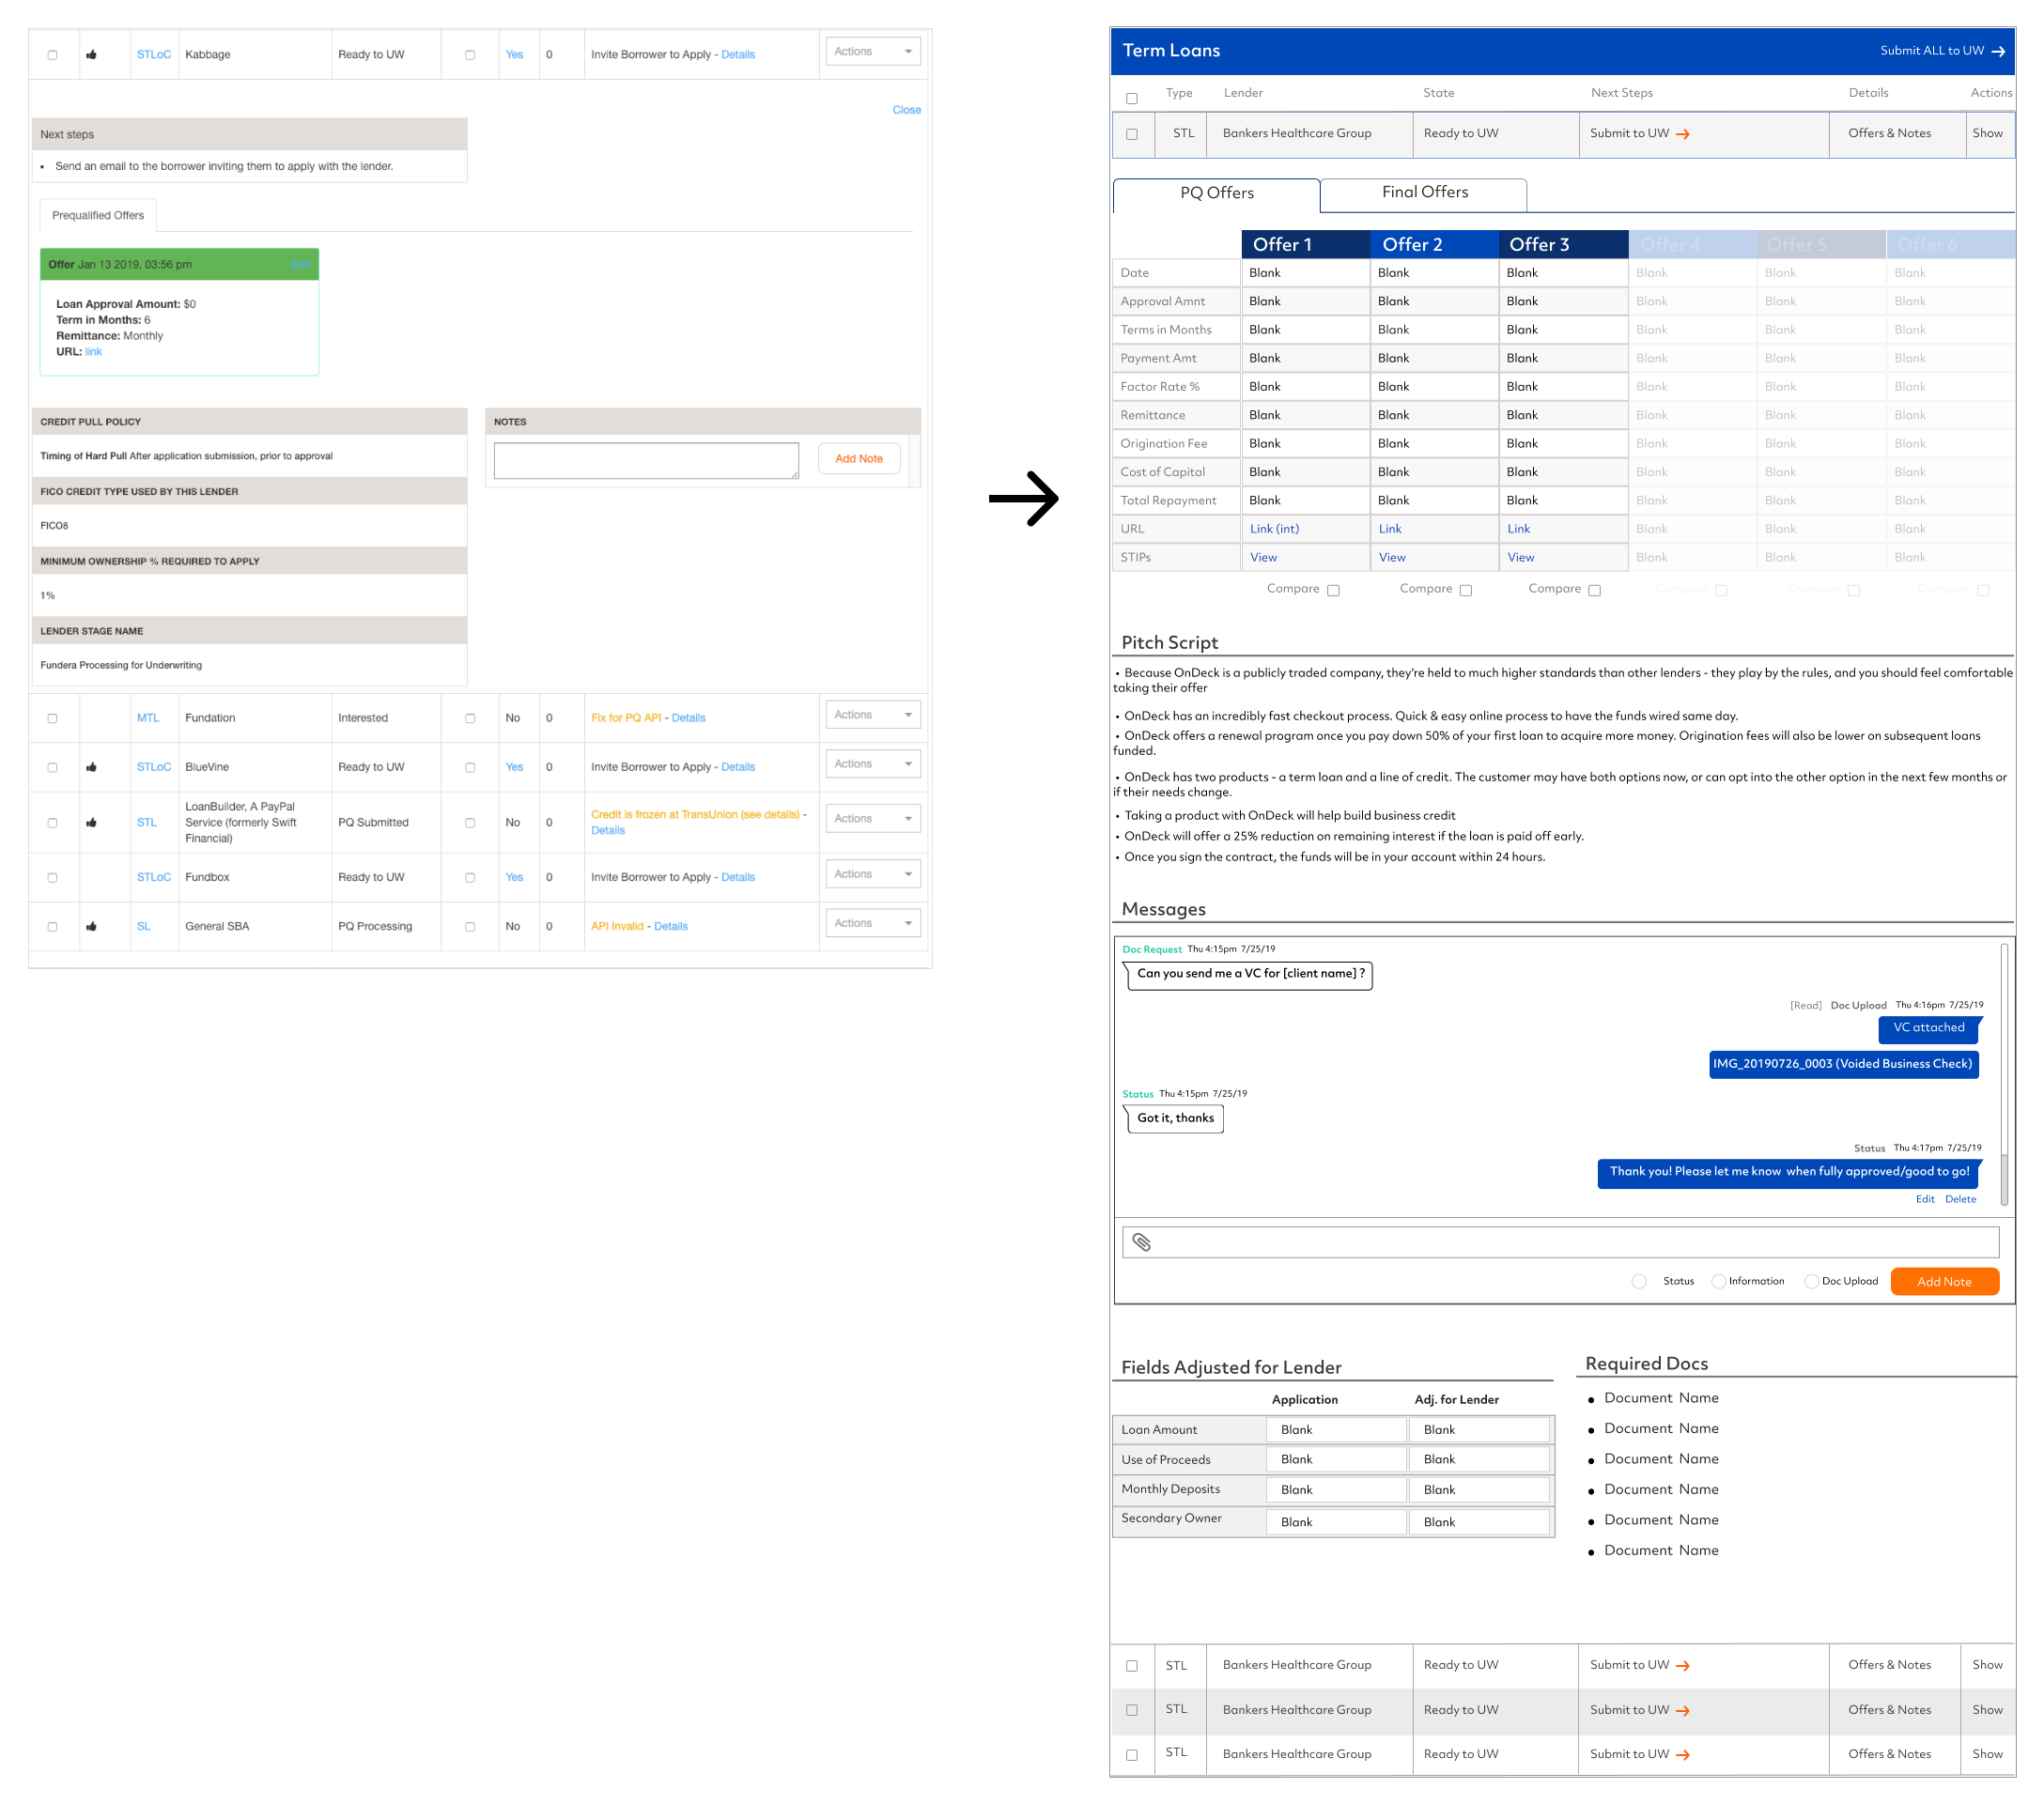
Task: Click the paperclip attachment icon in Messages
Action: [1141, 1242]
